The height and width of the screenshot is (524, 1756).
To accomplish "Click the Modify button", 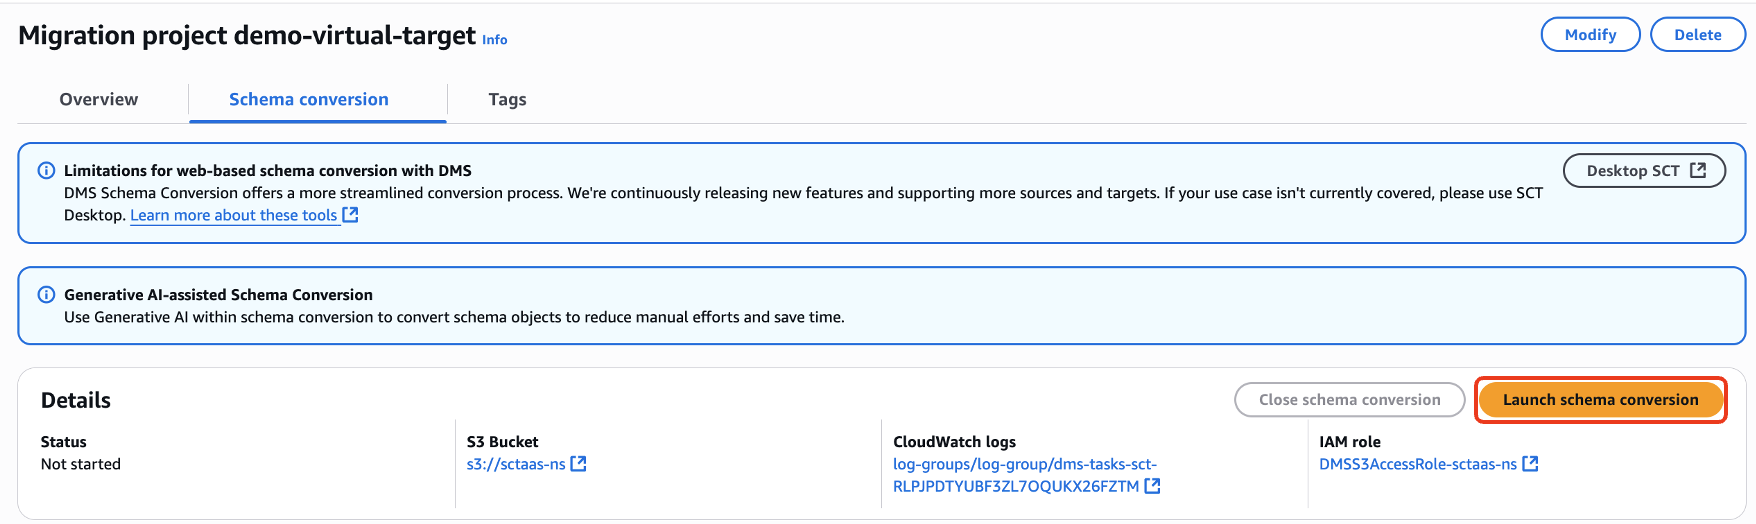I will point(1590,35).
